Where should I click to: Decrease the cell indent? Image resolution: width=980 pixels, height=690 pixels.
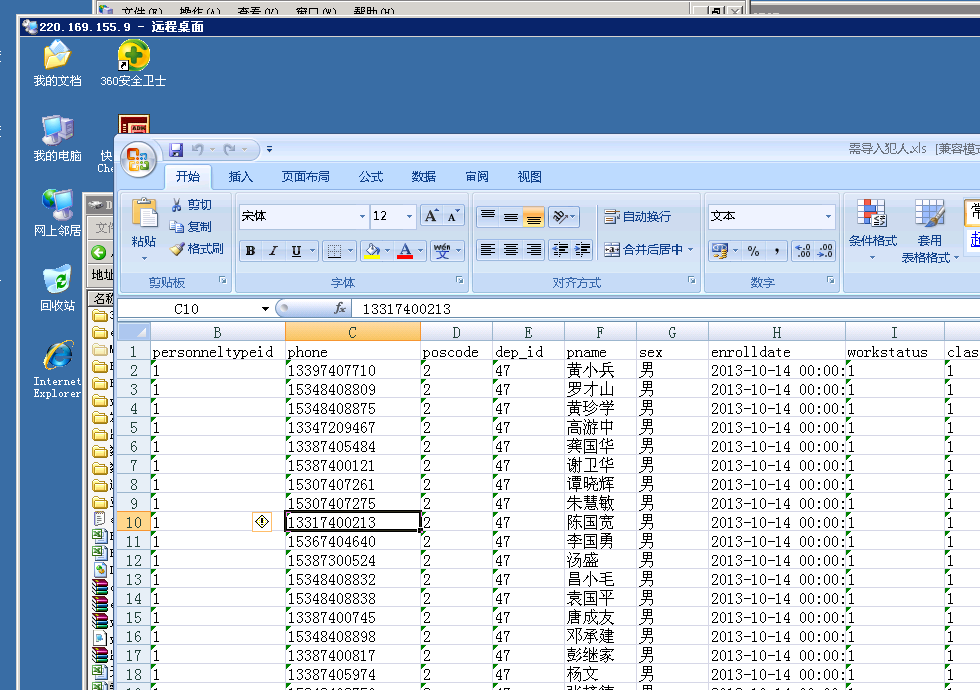pyautogui.click(x=560, y=250)
